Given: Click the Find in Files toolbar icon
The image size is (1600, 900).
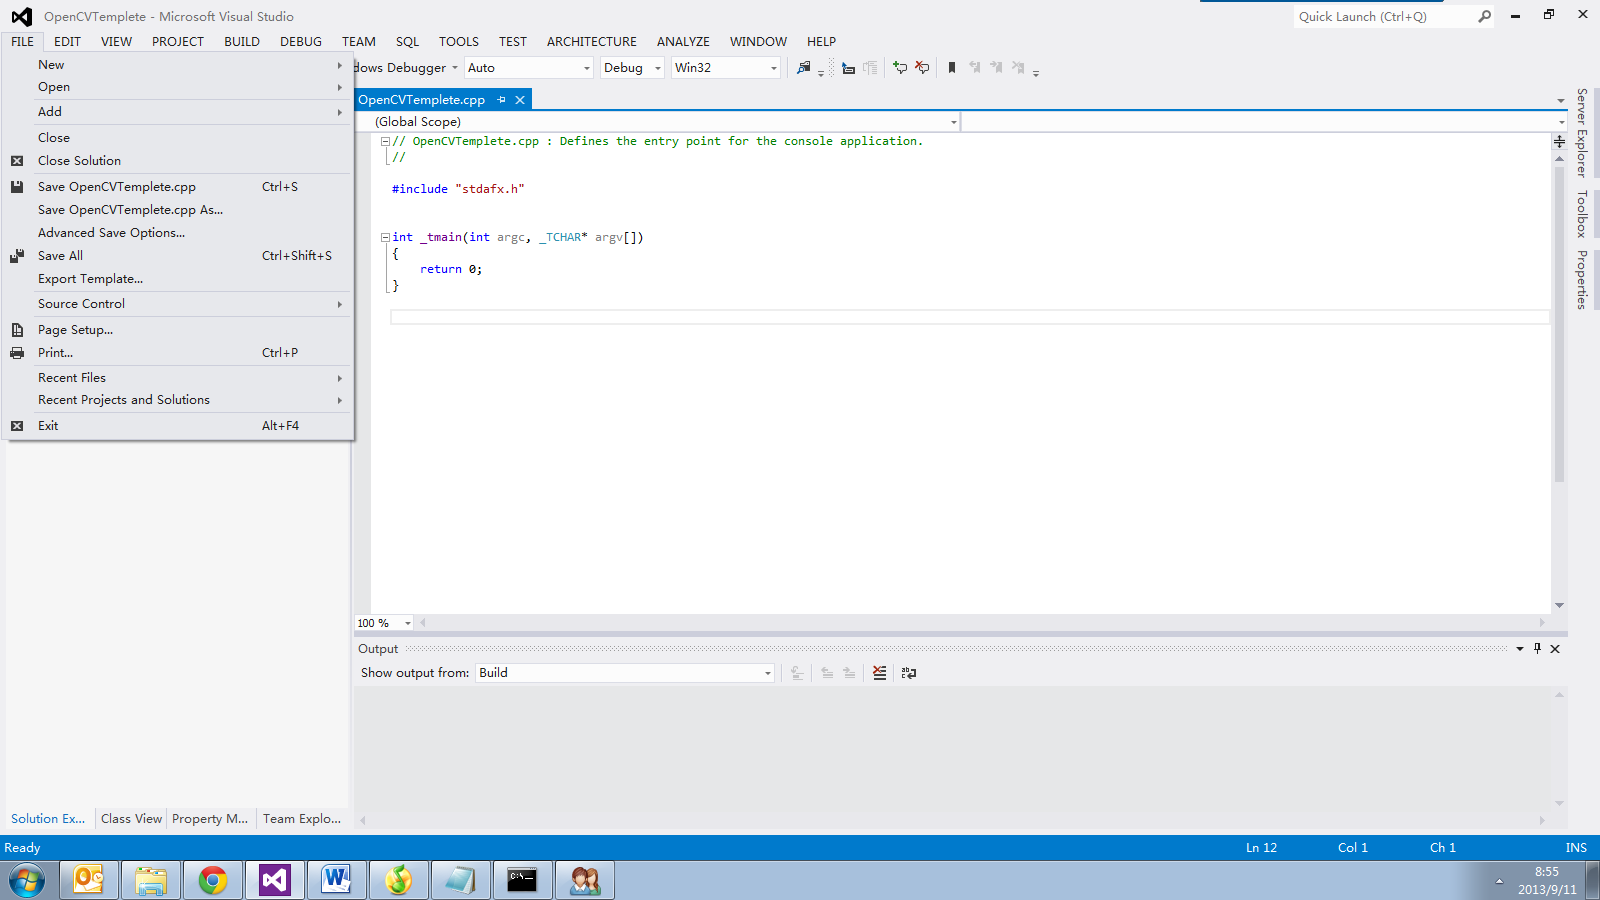Looking at the screenshot, I should (803, 68).
